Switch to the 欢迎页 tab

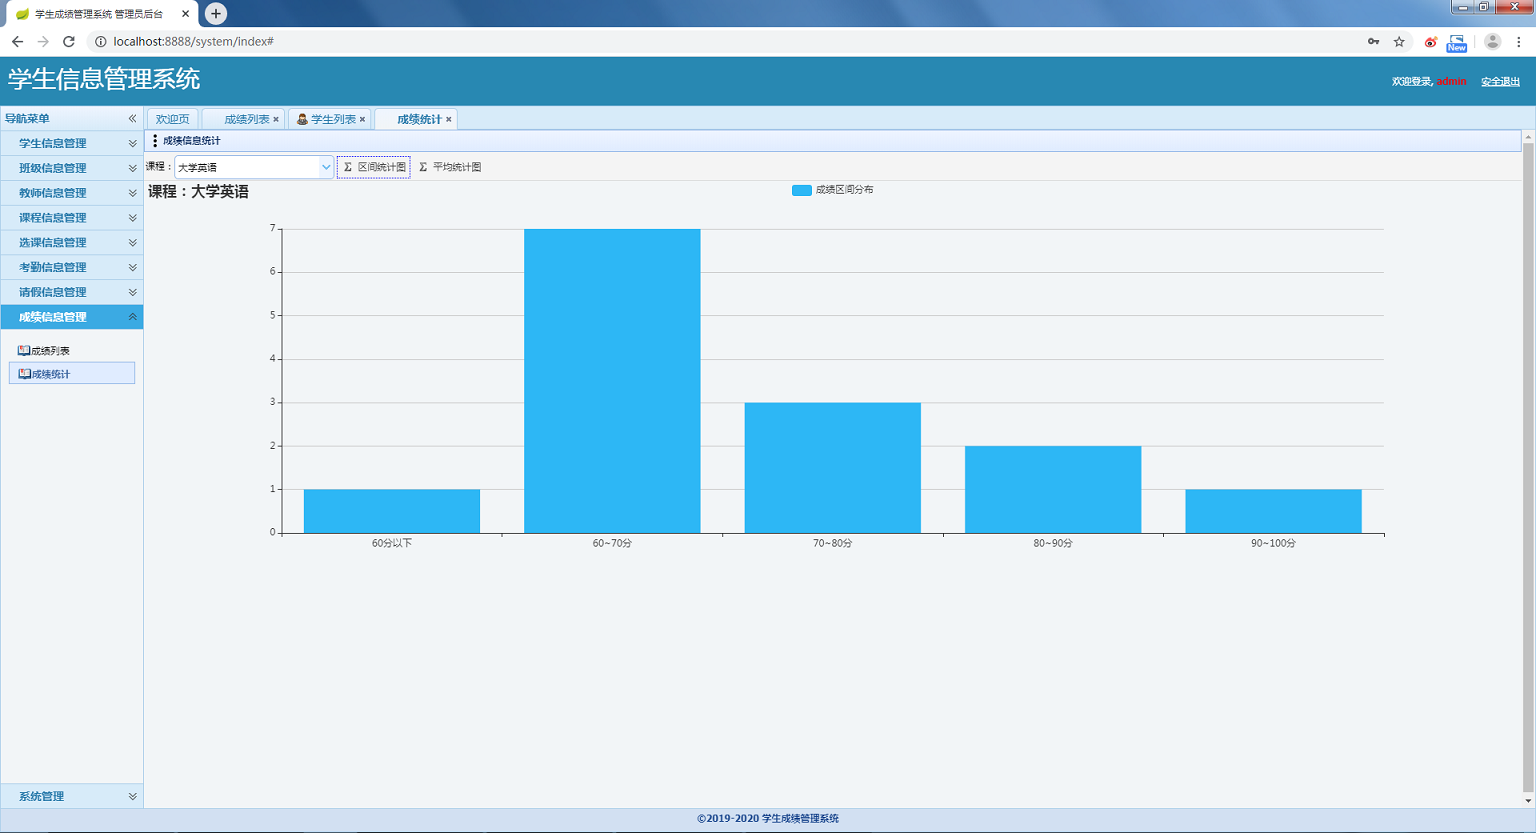(172, 119)
